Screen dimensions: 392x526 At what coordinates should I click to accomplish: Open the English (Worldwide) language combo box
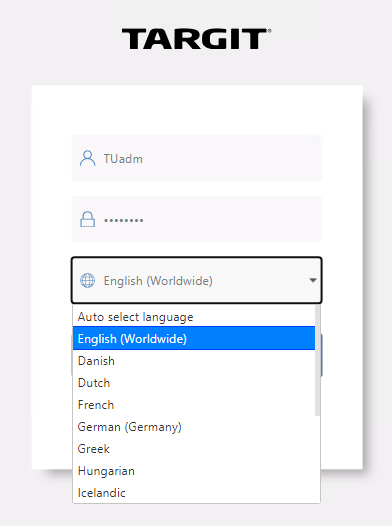pos(197,280)
